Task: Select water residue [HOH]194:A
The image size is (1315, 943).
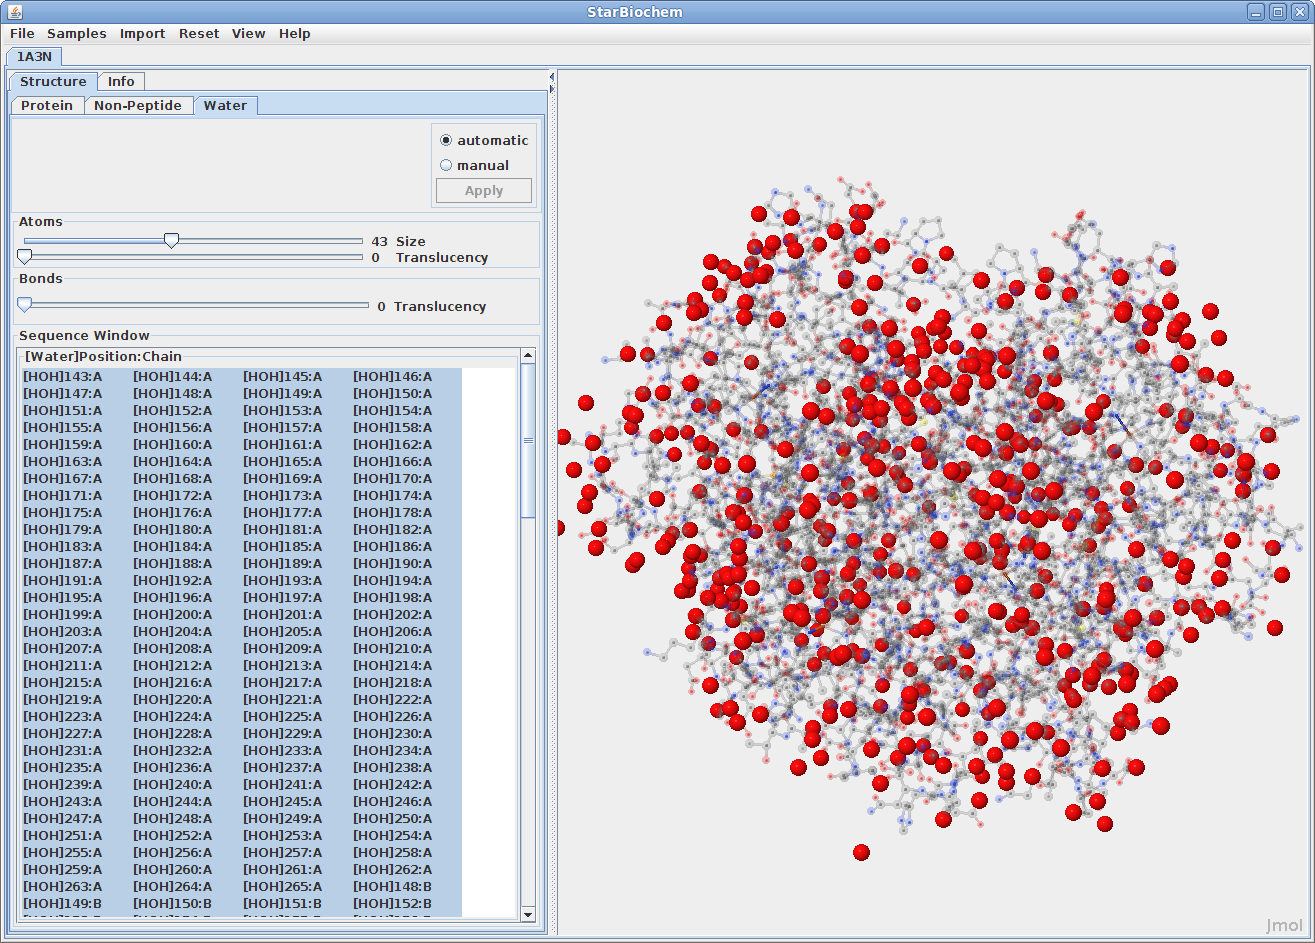Action: click(x=393, y=580)
